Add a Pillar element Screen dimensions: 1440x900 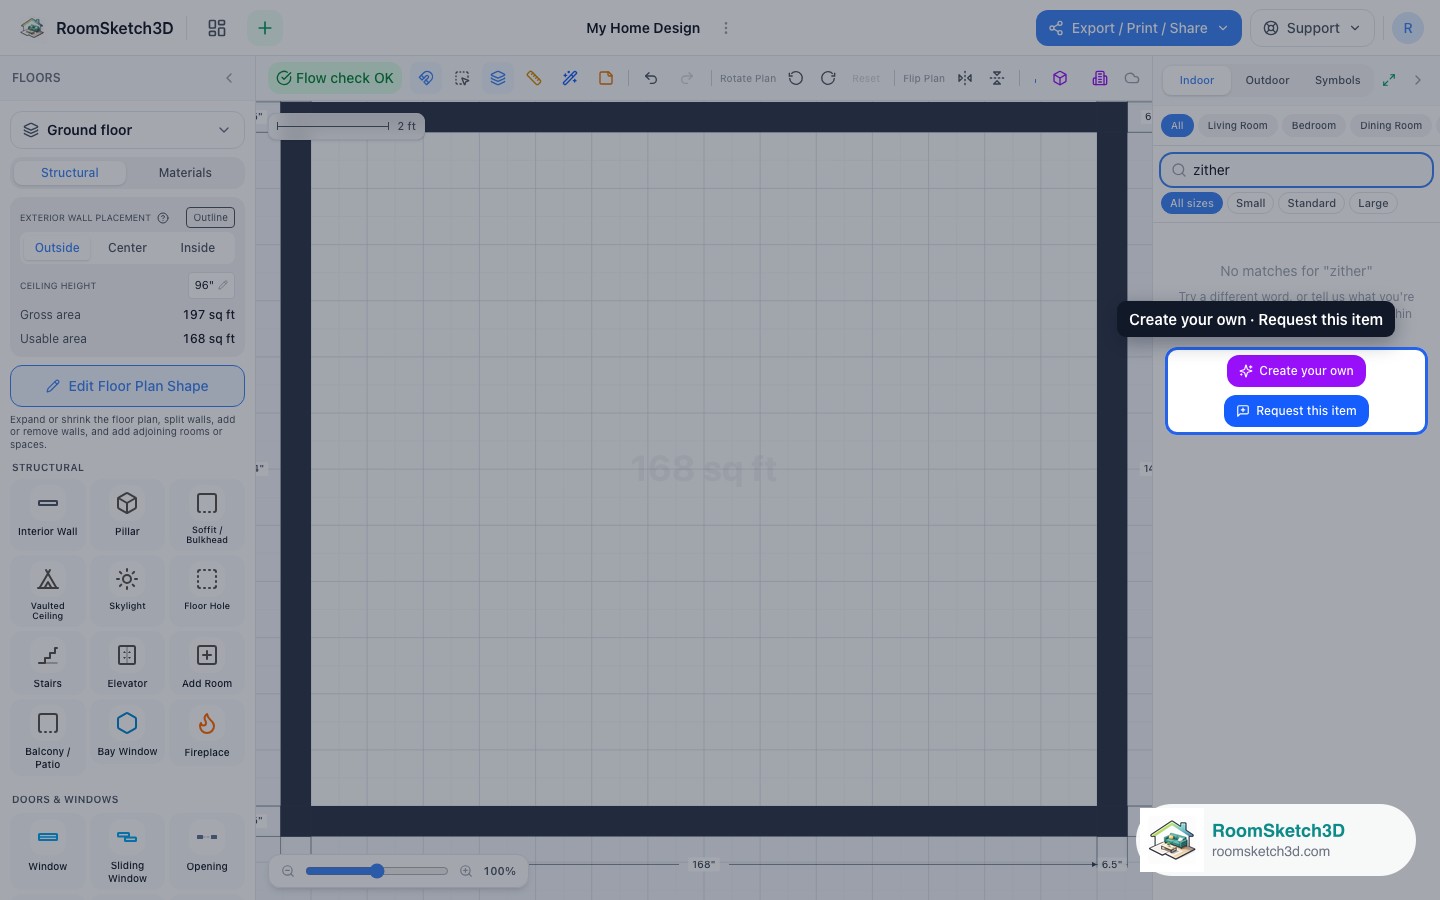coord(127,514)
